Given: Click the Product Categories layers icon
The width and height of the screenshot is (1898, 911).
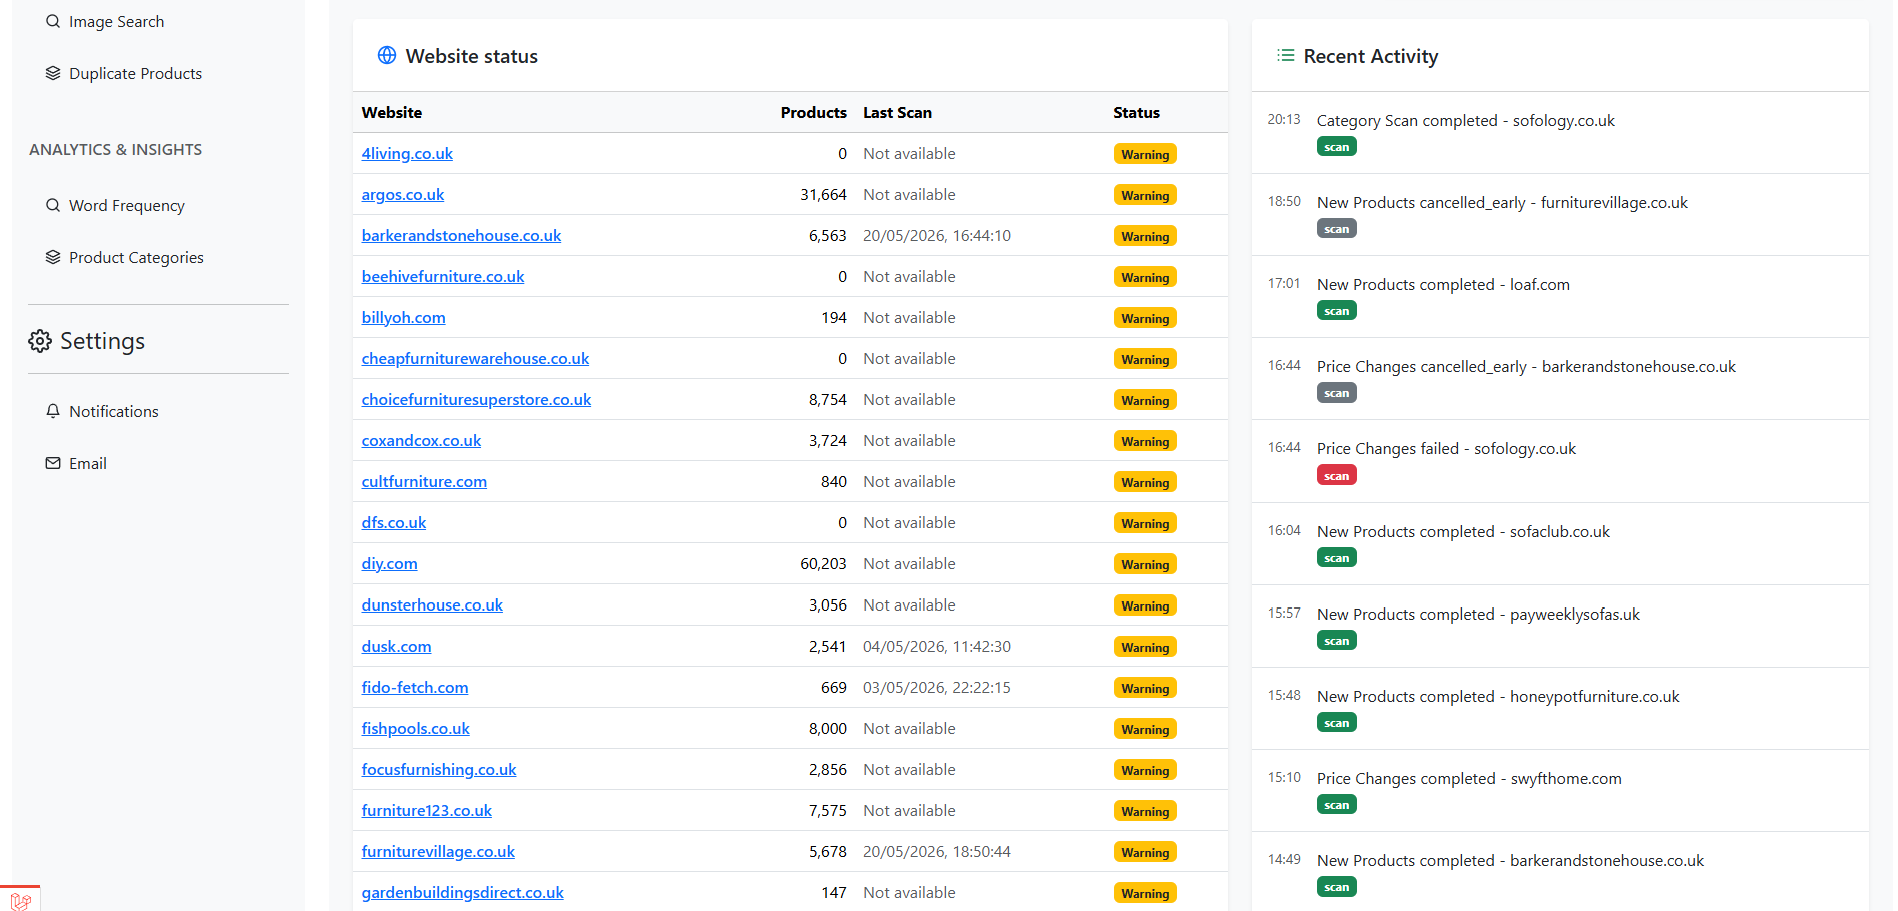Looking at the screenshot, I should pos(53,257).
